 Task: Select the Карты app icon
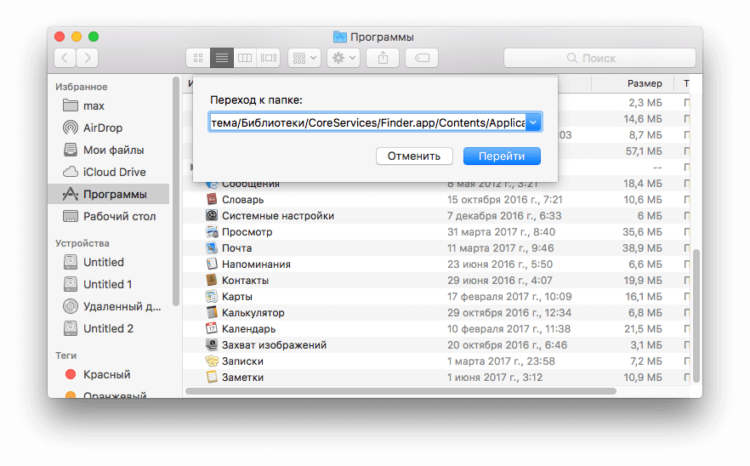(211, 296)
